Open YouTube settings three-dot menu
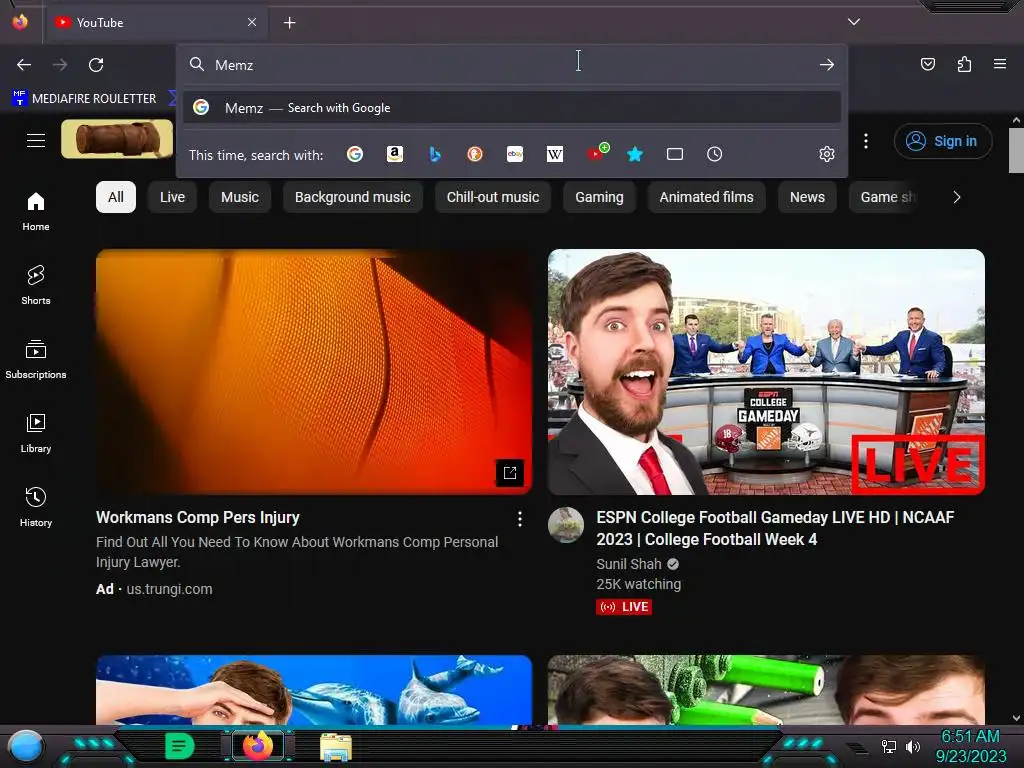Viewport: 1024px width, 768px height. pyautogui.click(x=866, y=141)
